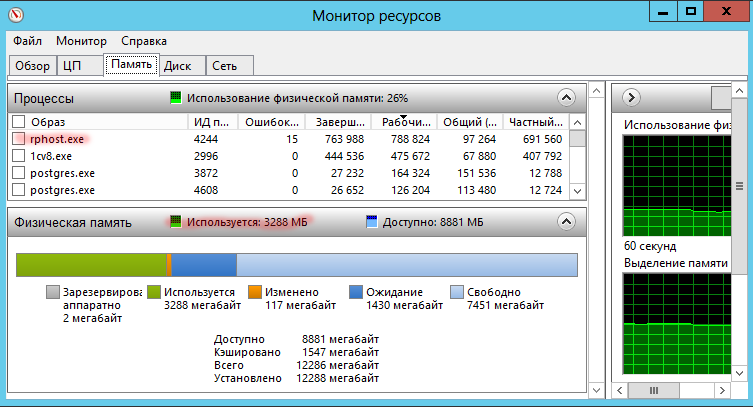This screenshot has width=753, height=407.
Task: Click the gray Зарезервировано legend swatch
Action: tap(53, 292)
